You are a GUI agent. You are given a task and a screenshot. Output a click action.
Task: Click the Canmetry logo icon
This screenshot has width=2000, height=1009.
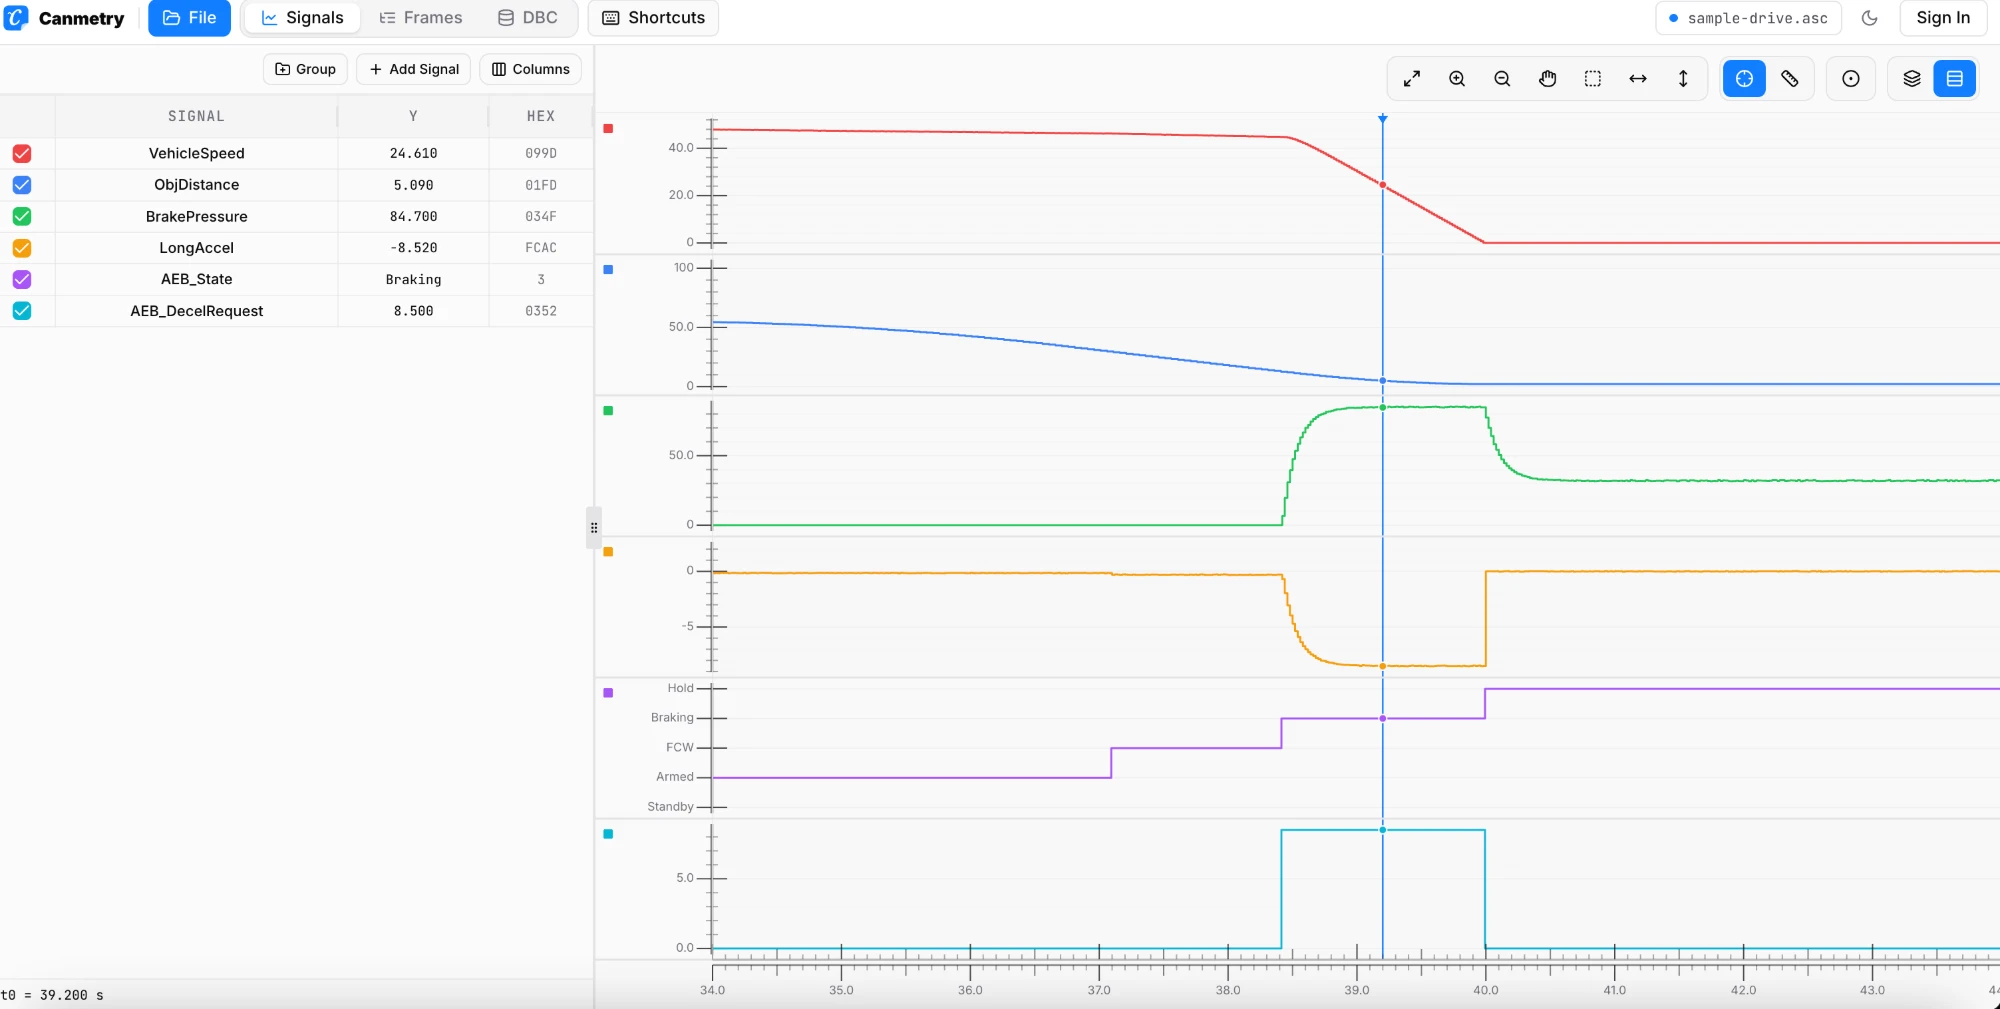tap(17, 18)
